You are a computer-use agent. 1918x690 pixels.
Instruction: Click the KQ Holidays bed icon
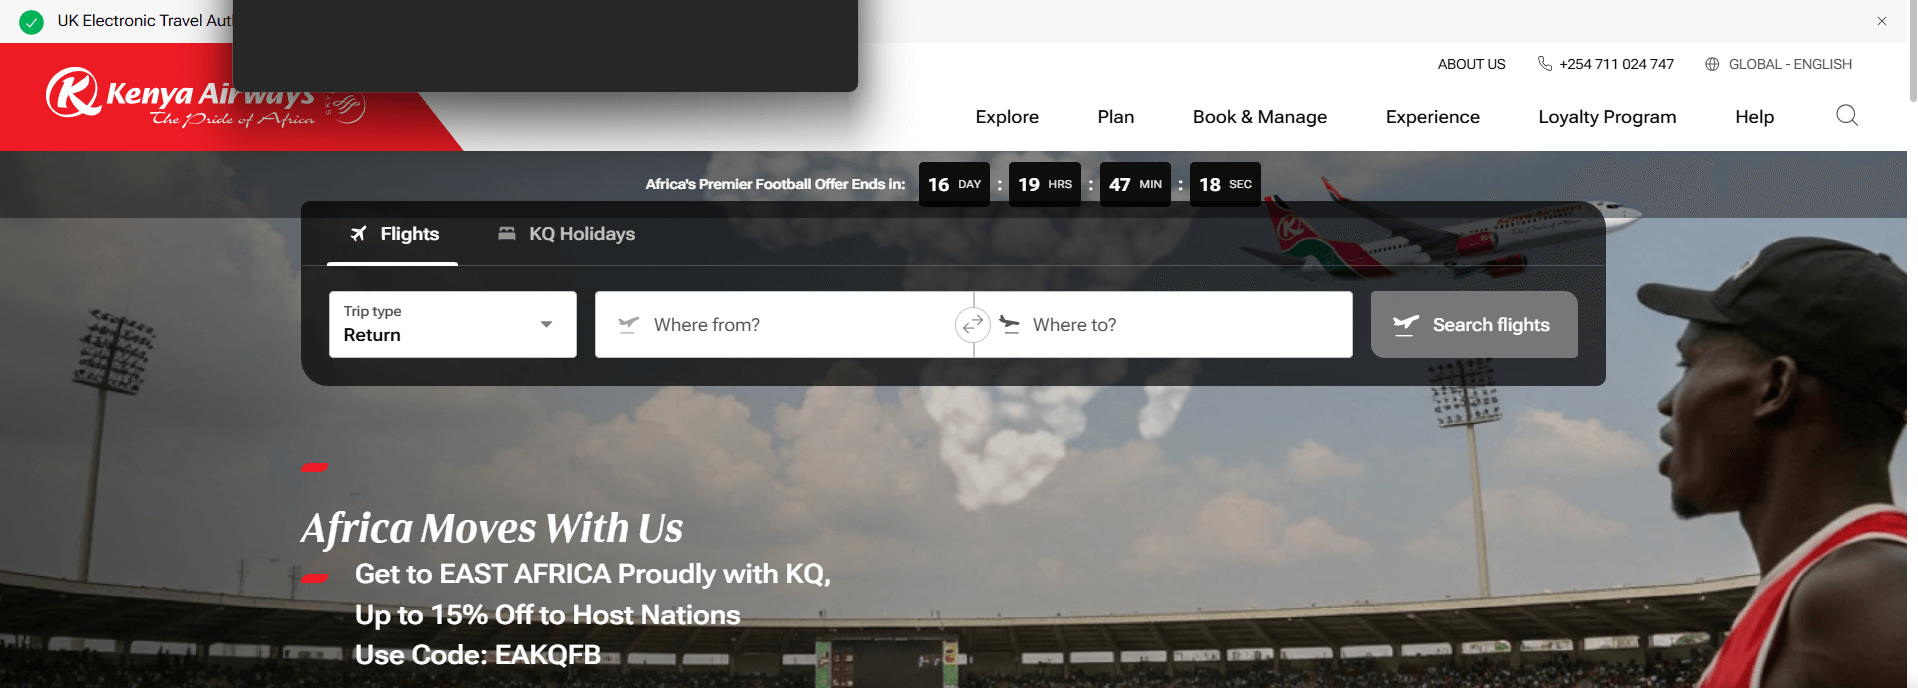click(x=507, y=233)
